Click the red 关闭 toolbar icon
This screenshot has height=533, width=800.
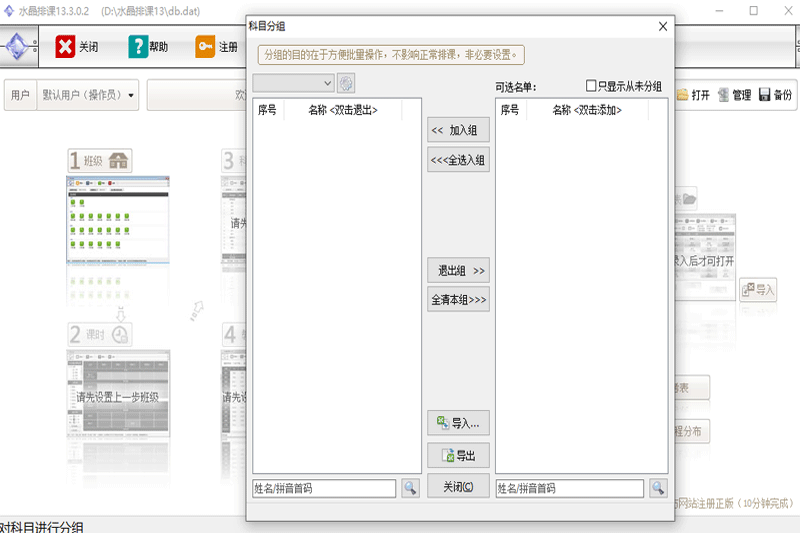coord(65,47)
